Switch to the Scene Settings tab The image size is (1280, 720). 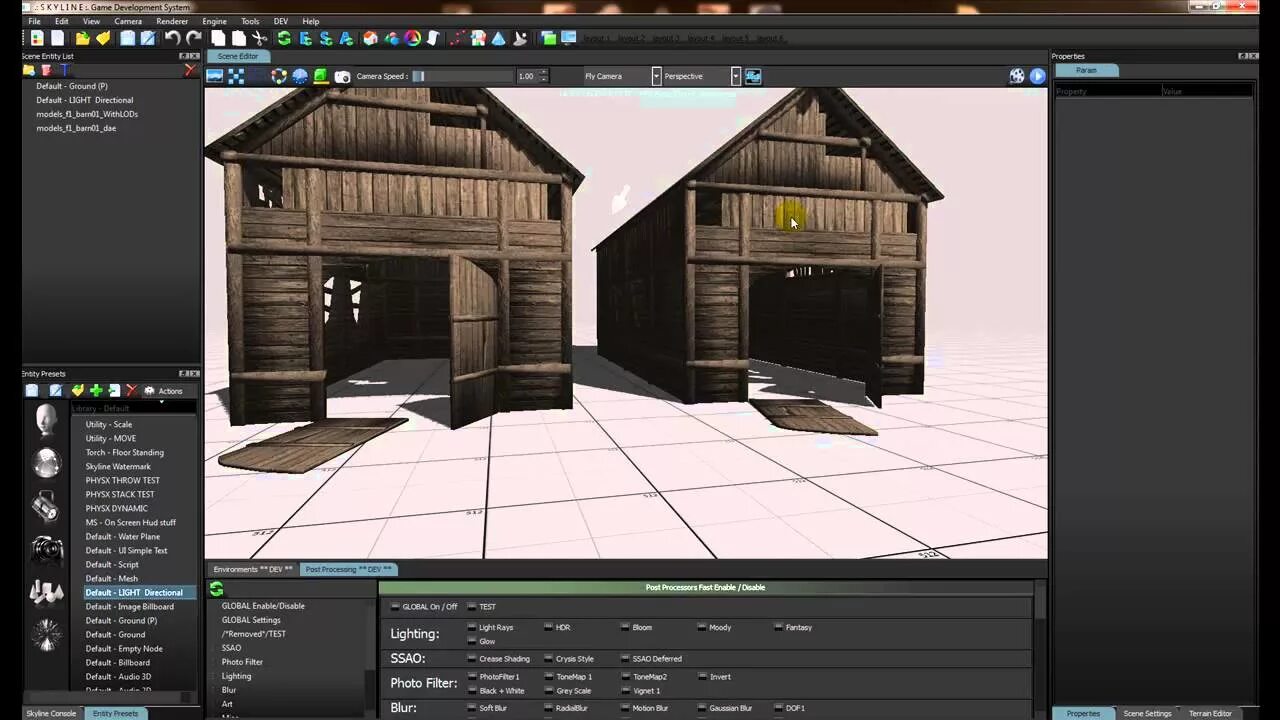coord(1147,713)
